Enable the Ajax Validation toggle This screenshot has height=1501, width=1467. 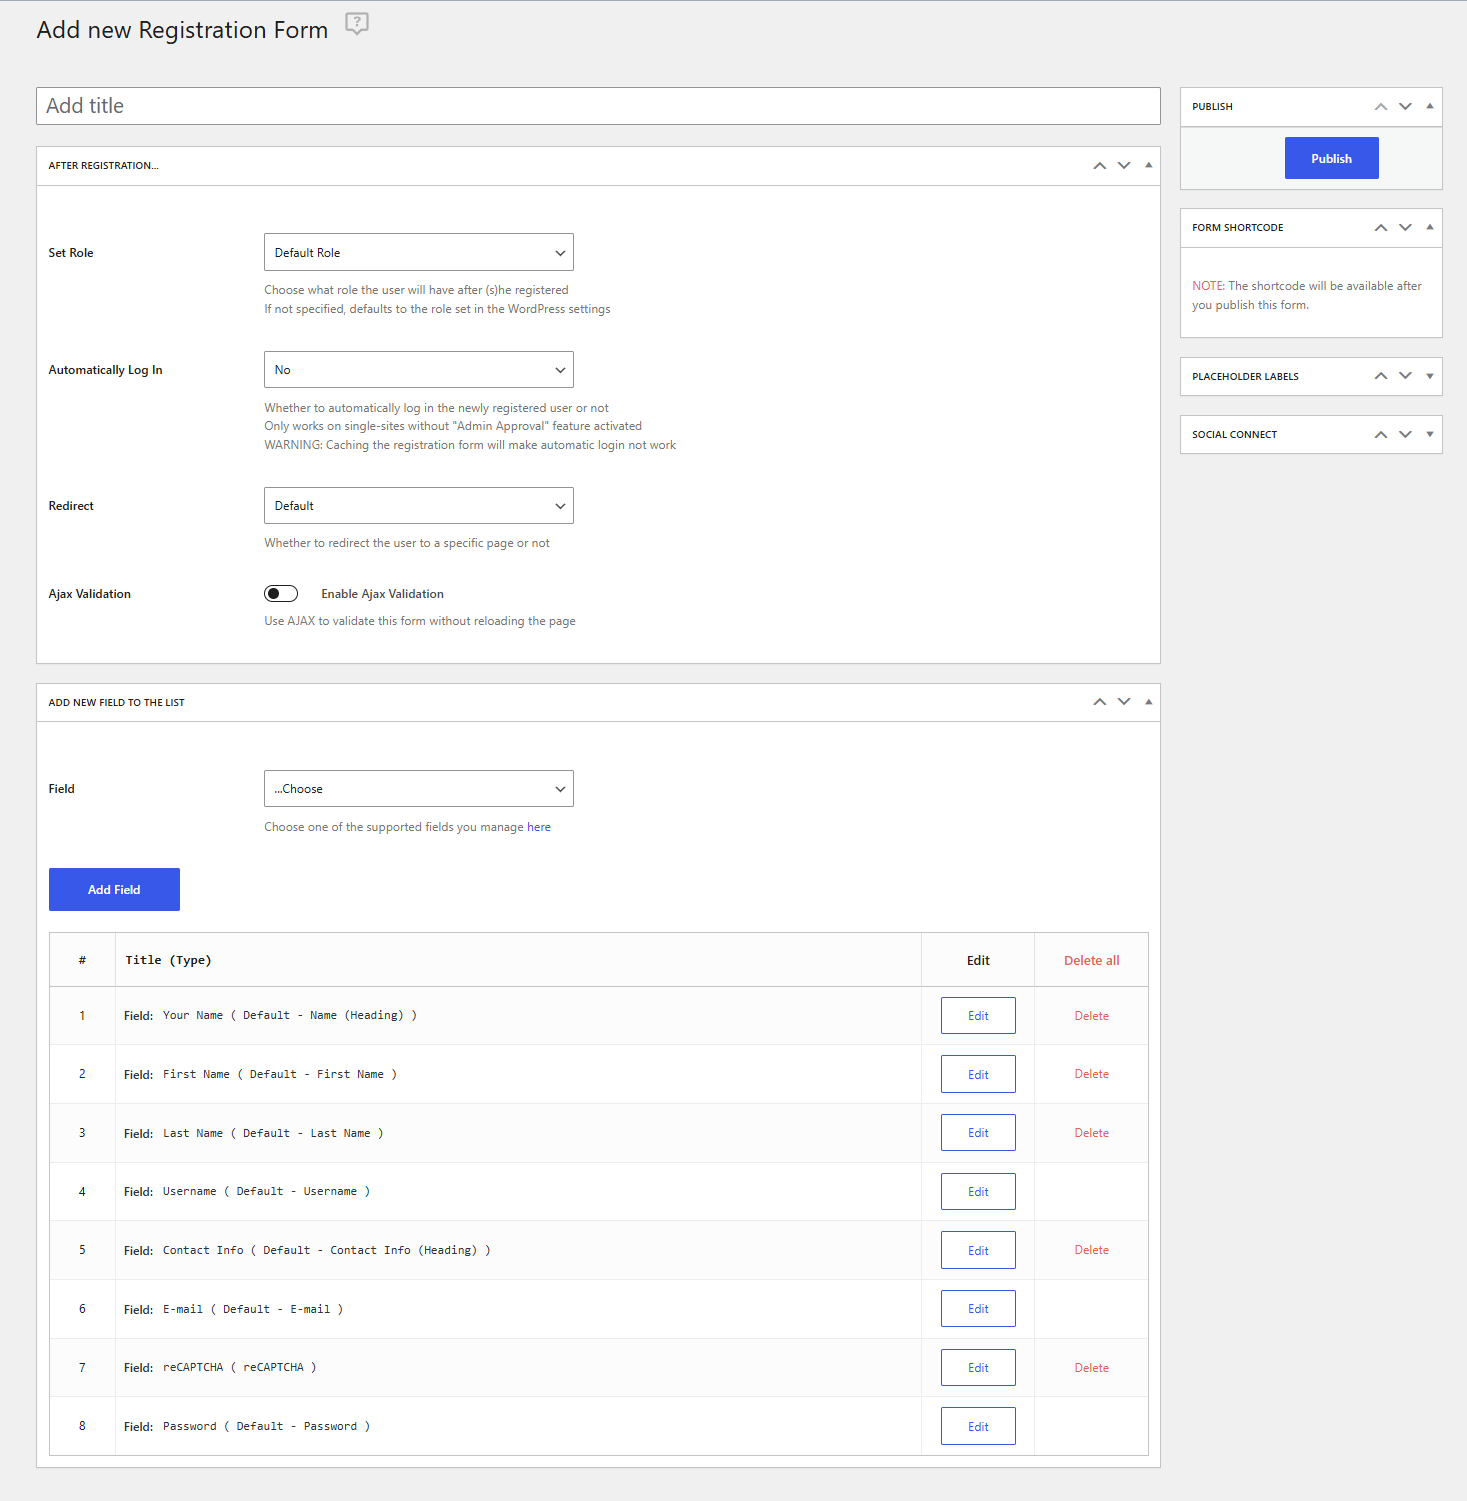tap(281, 594)
